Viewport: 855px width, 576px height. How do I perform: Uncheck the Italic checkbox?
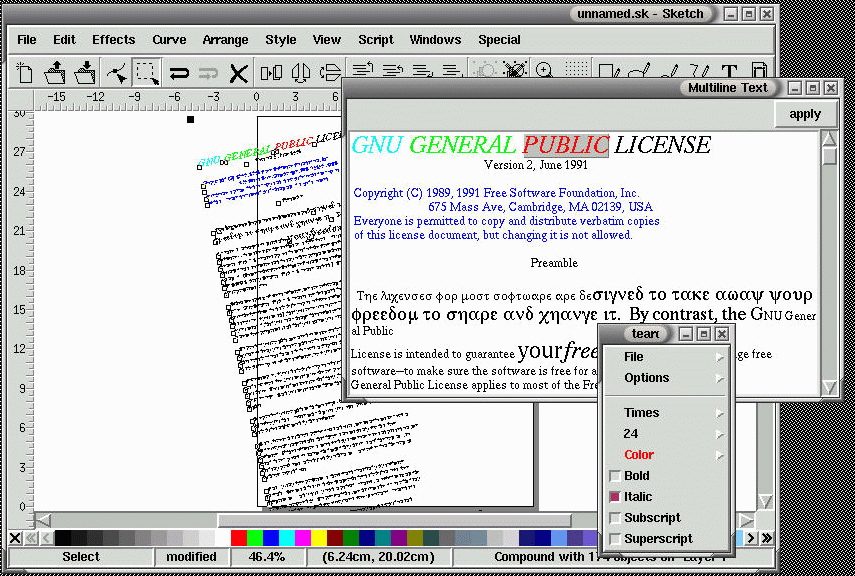[x=615, y=497]
